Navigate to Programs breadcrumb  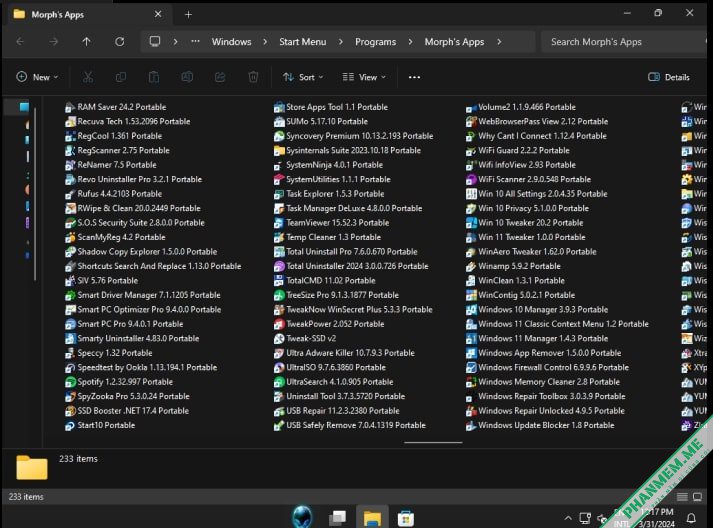click(376, 42)
